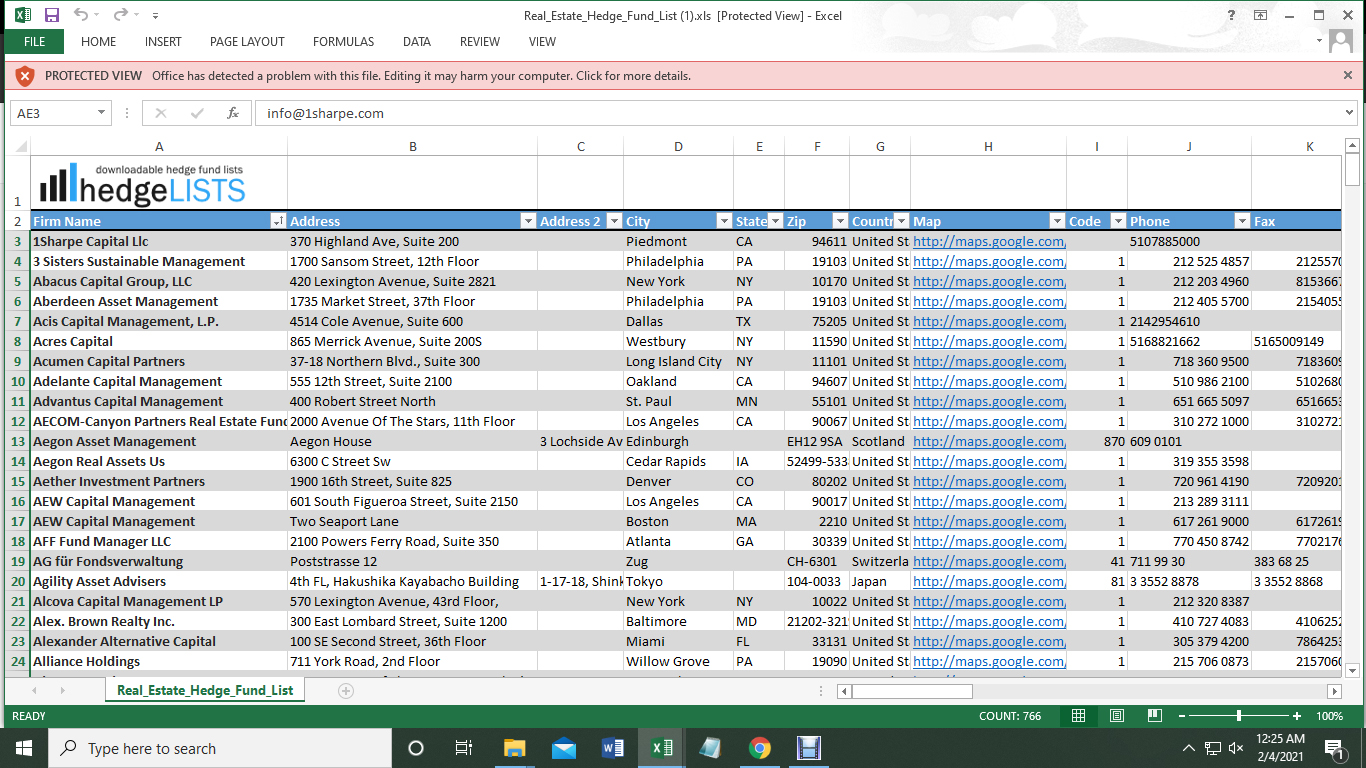The width and height of the screenshot is (1366, 768).
Task: Open the Firm Name column filter
Action: [x=279, y=221]
